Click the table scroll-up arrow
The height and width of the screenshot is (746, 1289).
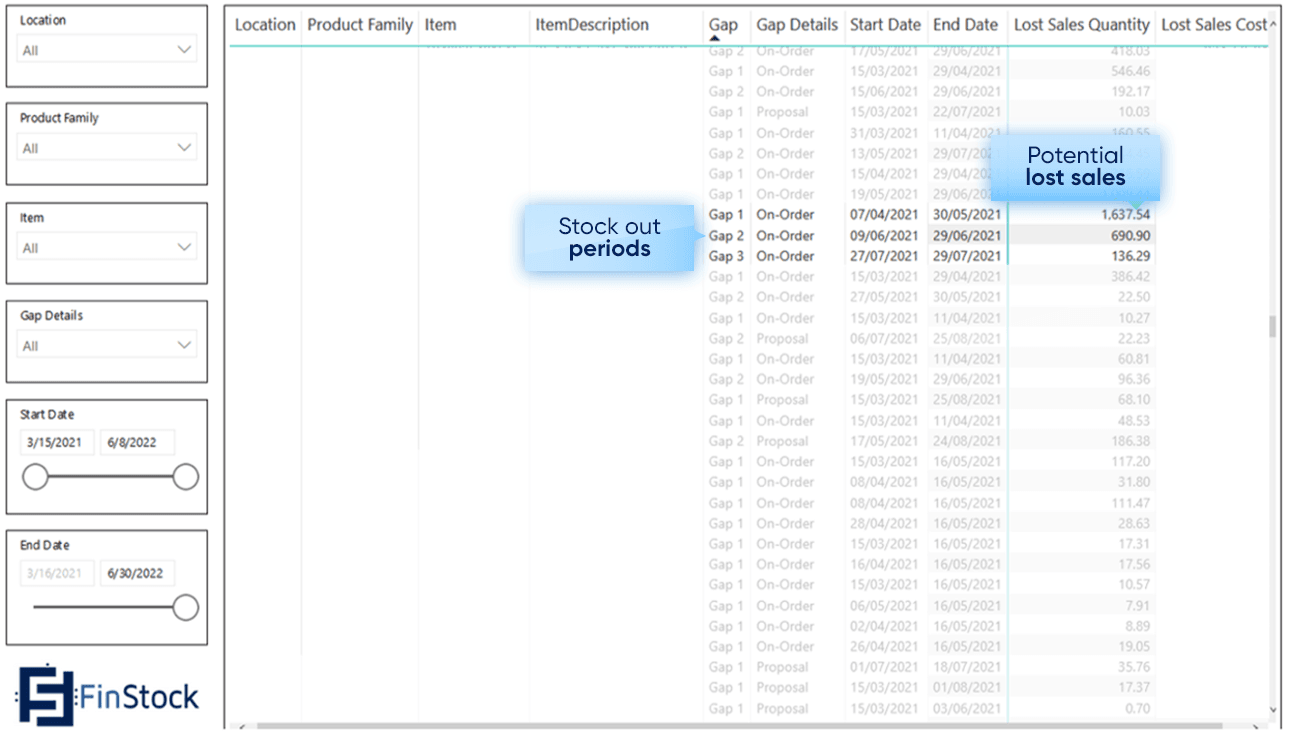tap(1273, 24)
